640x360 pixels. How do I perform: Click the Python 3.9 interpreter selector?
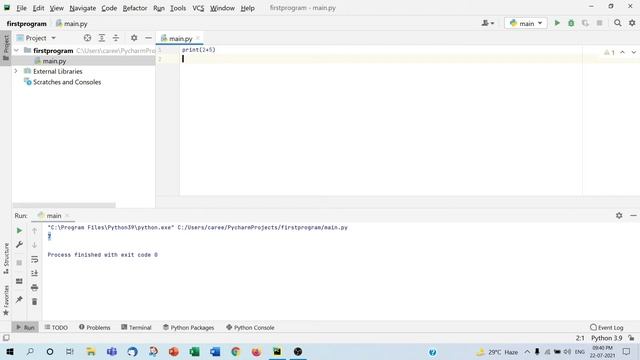[607, 338]
